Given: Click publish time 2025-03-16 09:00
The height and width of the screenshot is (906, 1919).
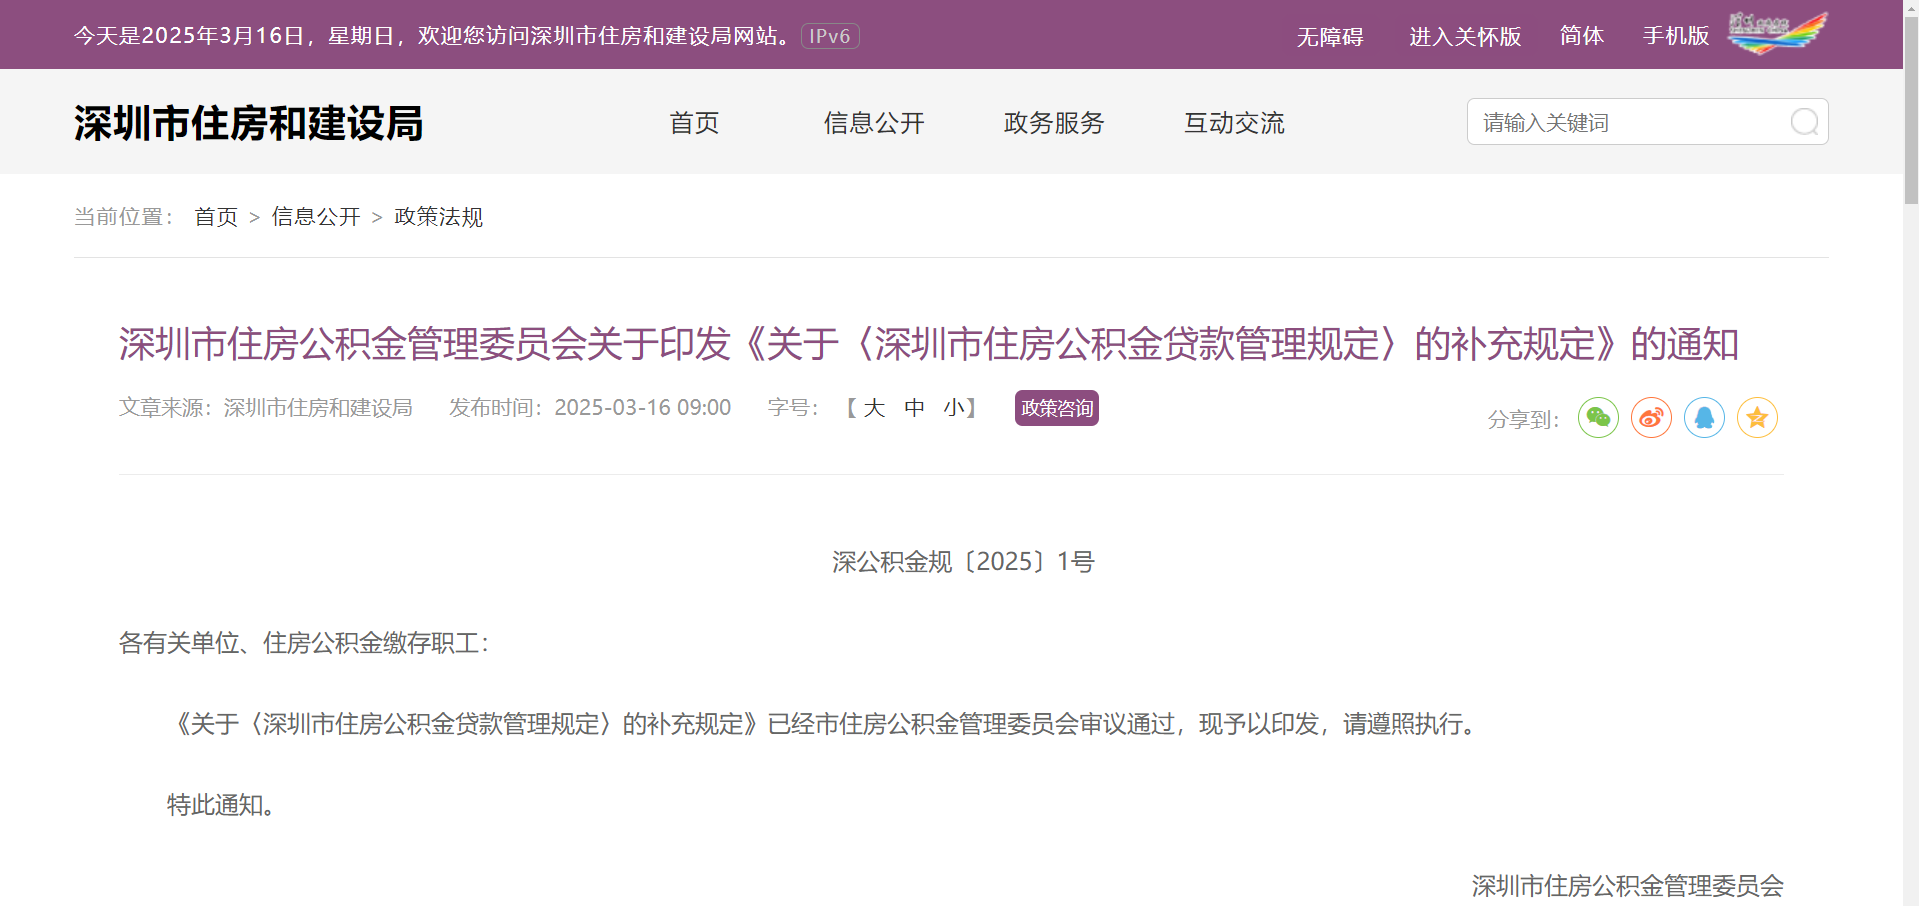Looking at the screenshot, I should click(643, 408).
